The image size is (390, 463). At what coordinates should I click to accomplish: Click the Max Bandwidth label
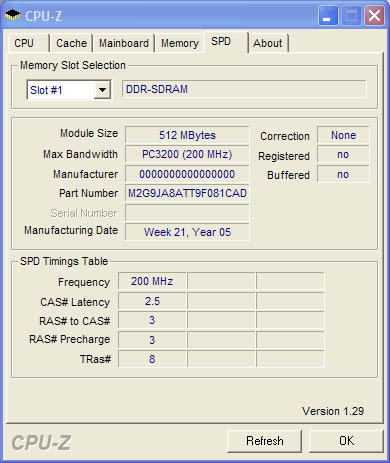80,154
